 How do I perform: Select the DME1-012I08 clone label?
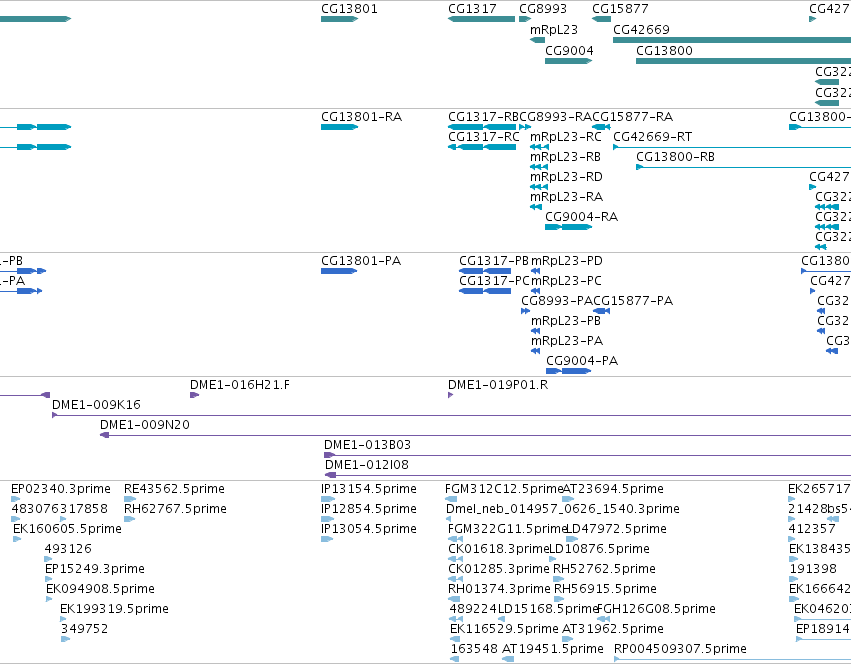click(x=367, y=465)
